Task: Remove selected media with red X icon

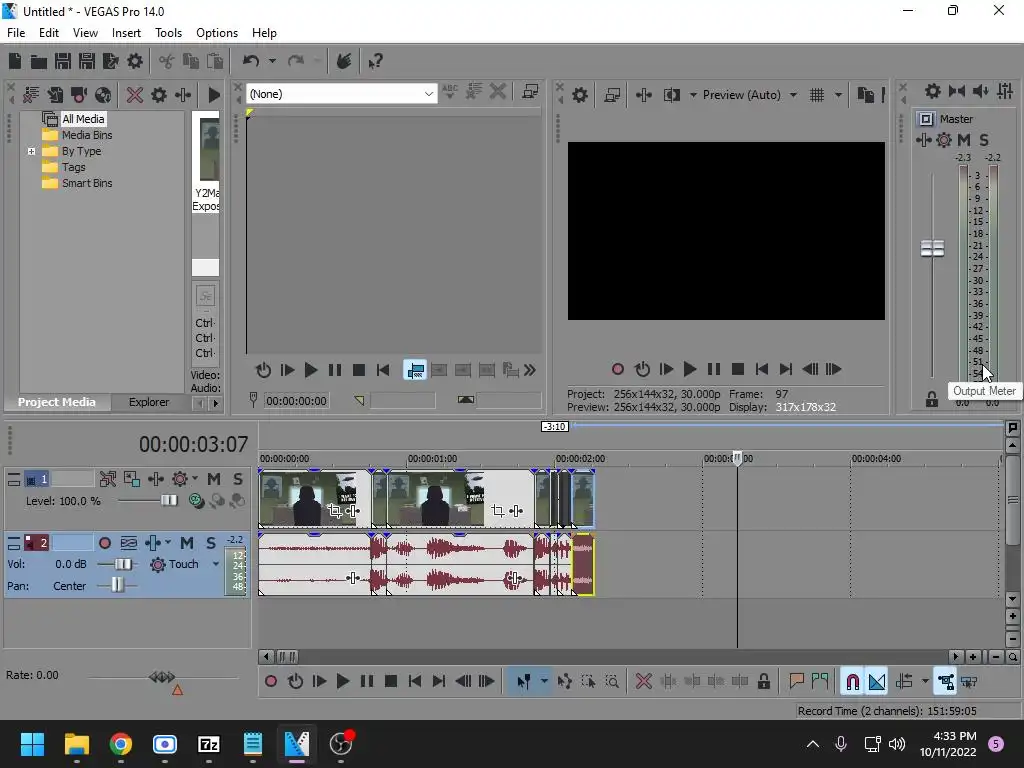Action: tap(135, 95)
